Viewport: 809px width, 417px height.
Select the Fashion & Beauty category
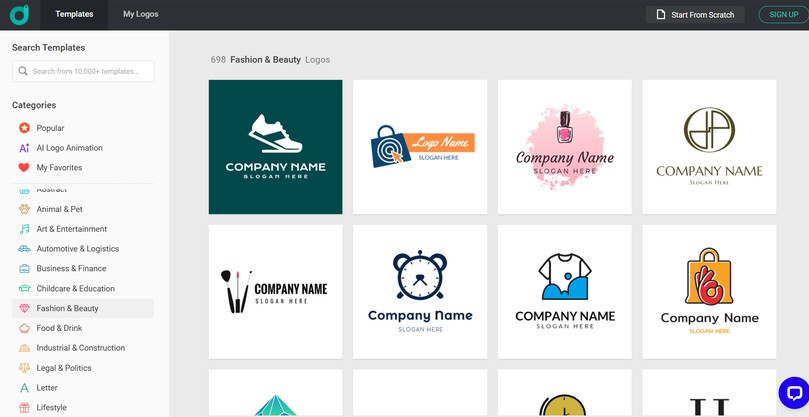coord(83,308)
